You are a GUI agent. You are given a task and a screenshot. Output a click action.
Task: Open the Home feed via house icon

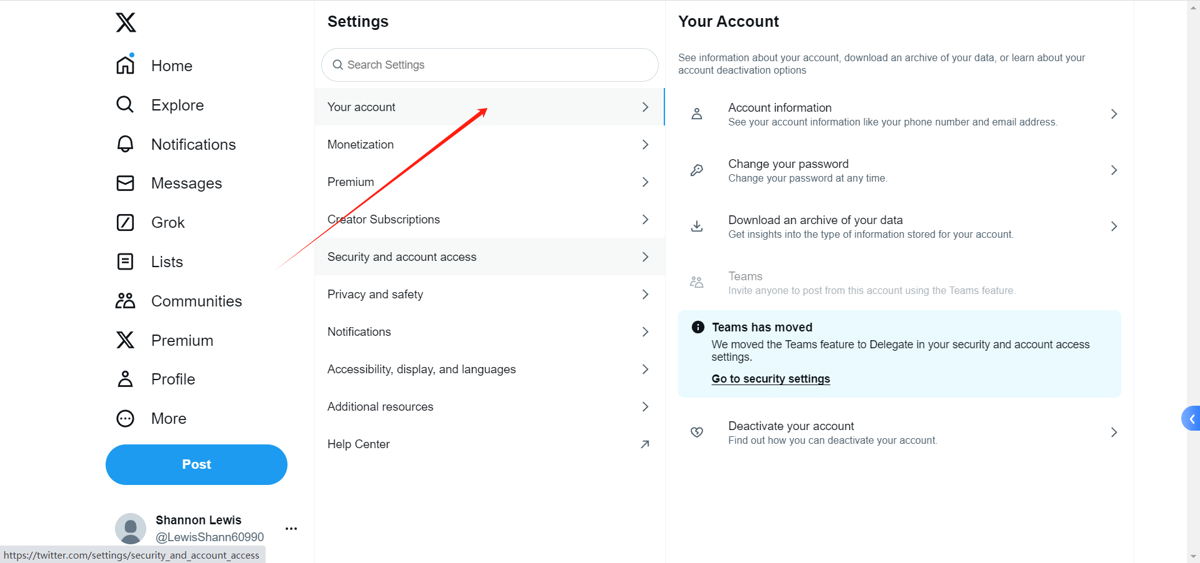click(x=125, y=66)
